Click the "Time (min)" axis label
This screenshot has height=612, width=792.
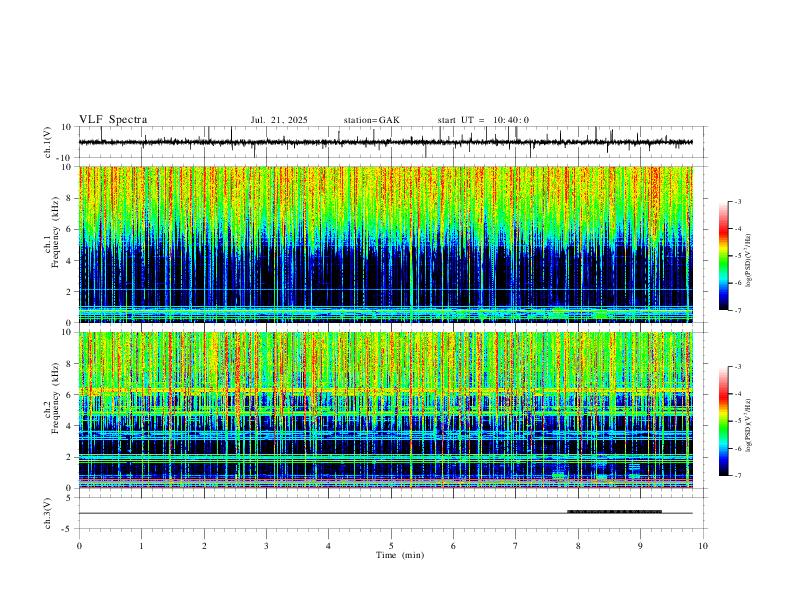(400, 555)
